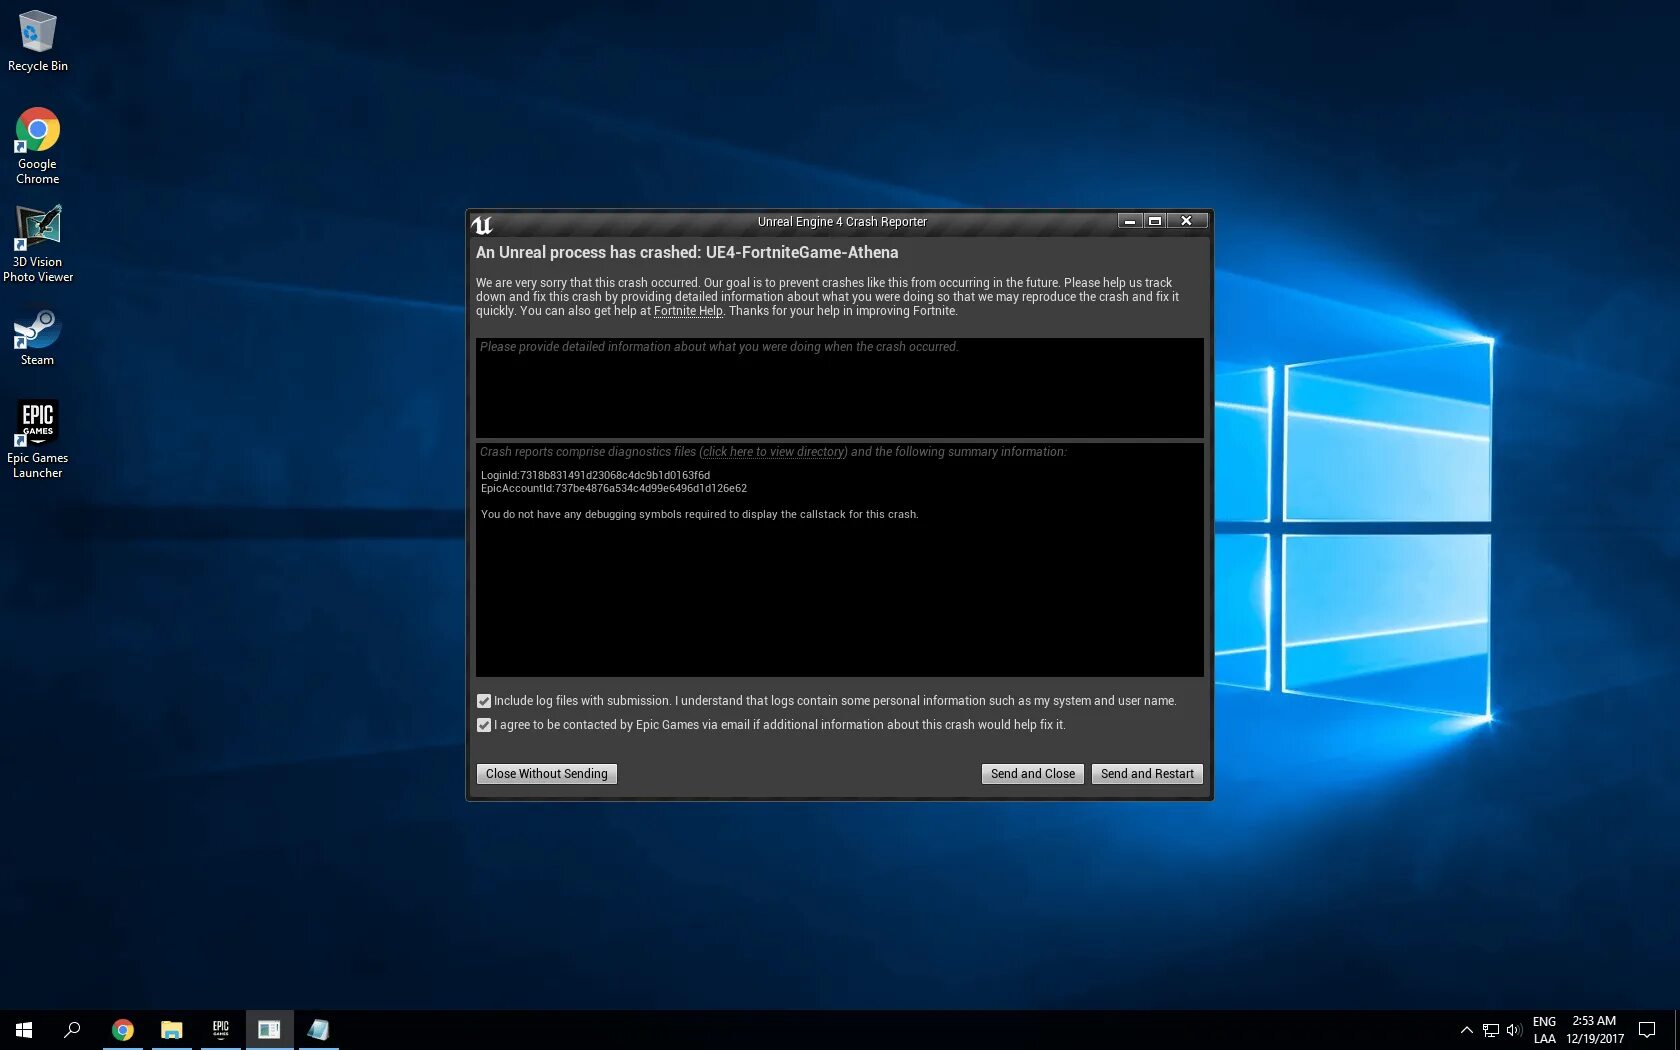Screen dimensions: 1680x1050
Task: Click Send and Restart
Action: click(x=1147, y=774)
